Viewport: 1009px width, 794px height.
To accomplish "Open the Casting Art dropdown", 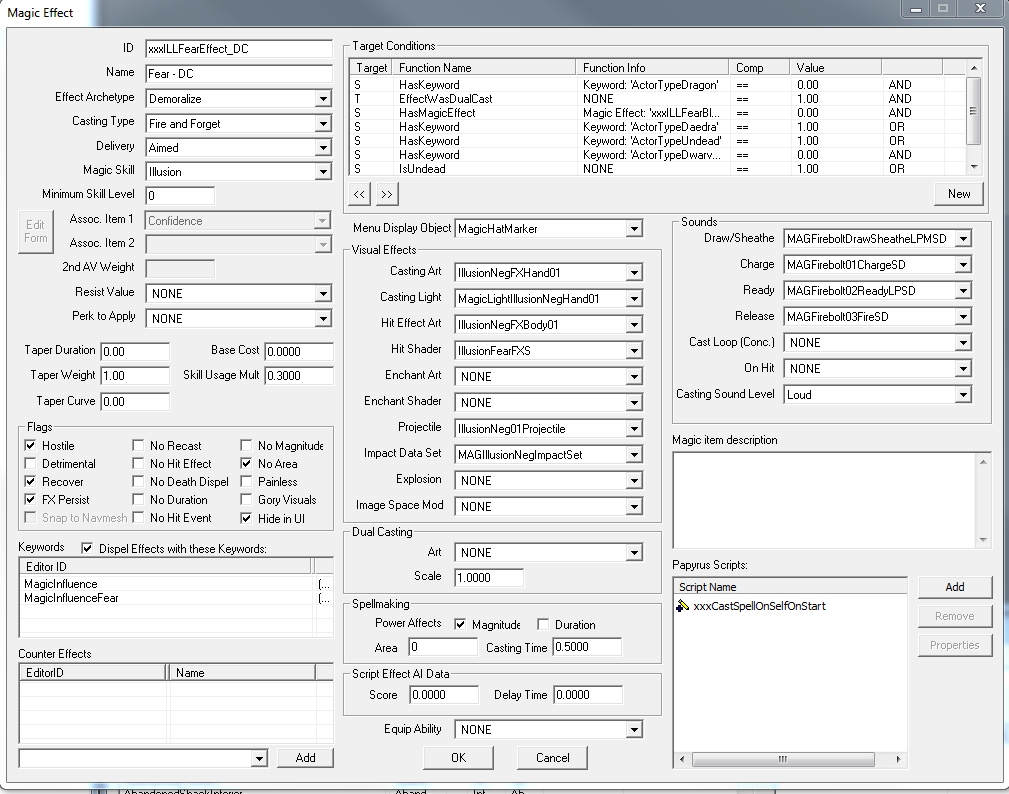I will 634,273.
